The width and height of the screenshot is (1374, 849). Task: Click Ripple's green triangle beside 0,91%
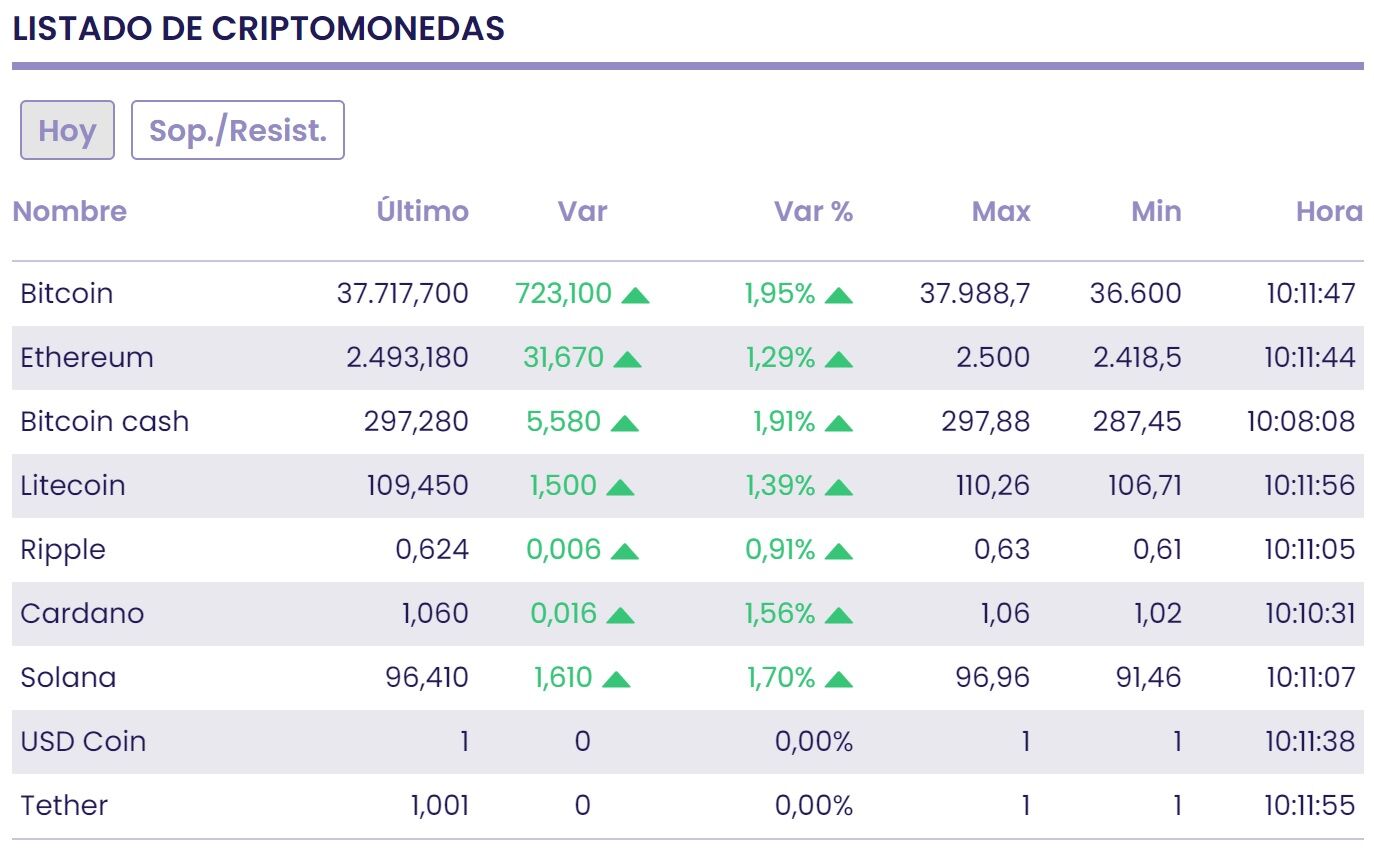839,551
